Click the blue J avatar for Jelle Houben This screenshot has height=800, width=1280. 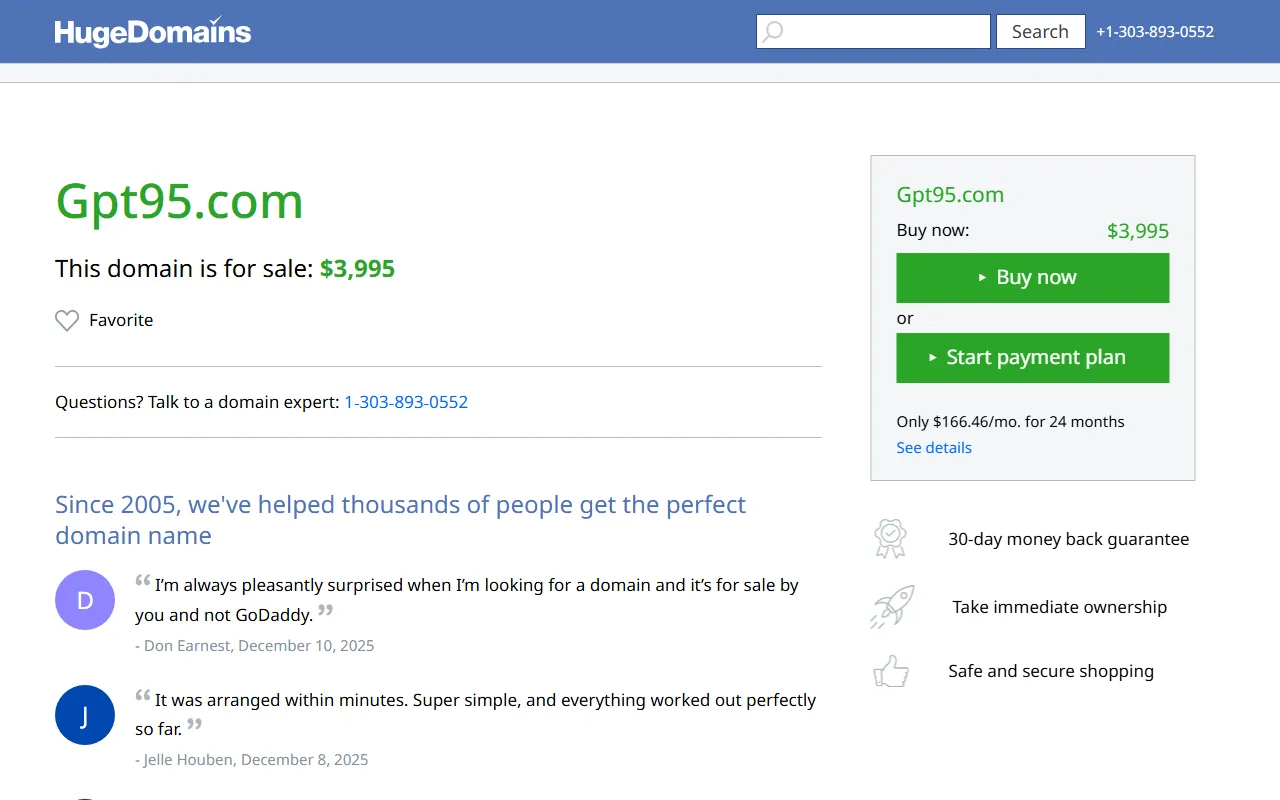click(x=85, y=715)
